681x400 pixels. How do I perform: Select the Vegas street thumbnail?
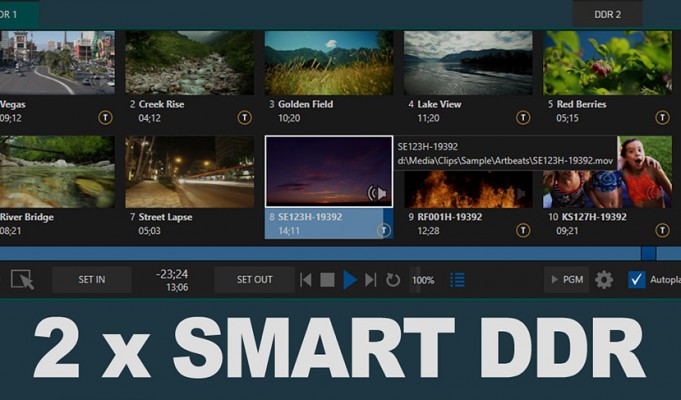tap(57, 63)
